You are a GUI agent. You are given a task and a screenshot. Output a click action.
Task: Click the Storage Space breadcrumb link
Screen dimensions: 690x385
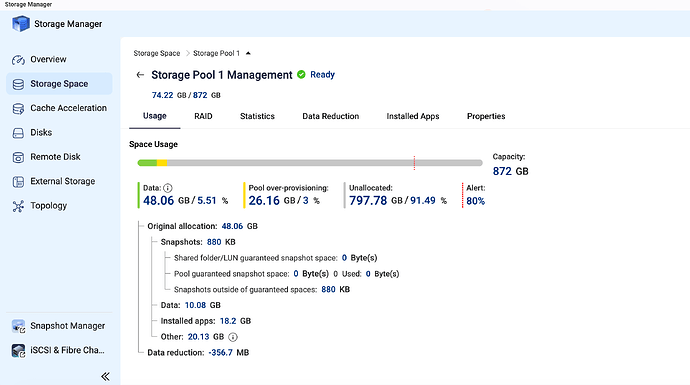(157, 53)
